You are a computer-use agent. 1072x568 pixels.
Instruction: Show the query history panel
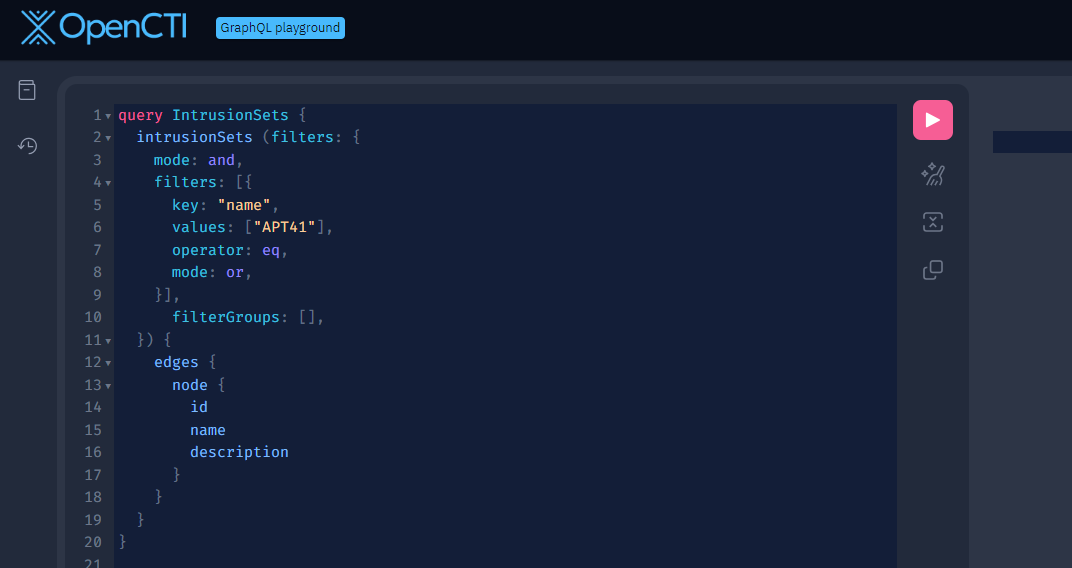[27, 146]
